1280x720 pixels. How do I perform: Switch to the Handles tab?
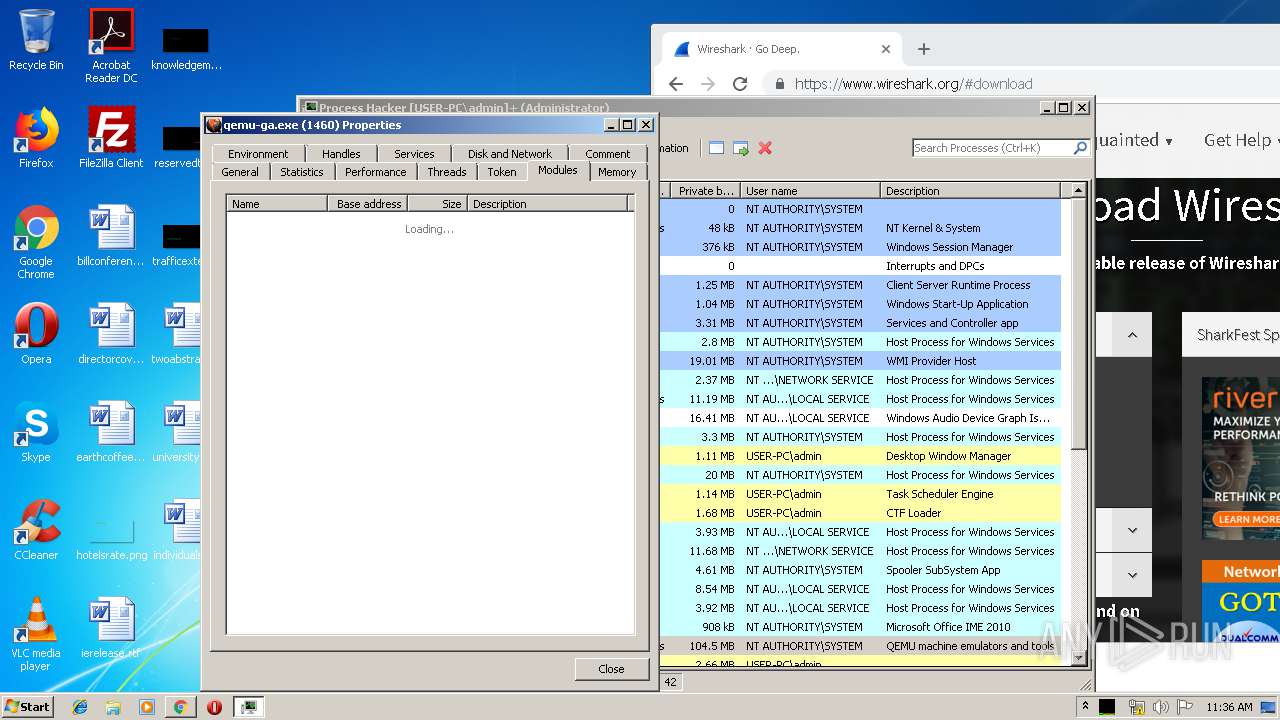click(341, 154)
